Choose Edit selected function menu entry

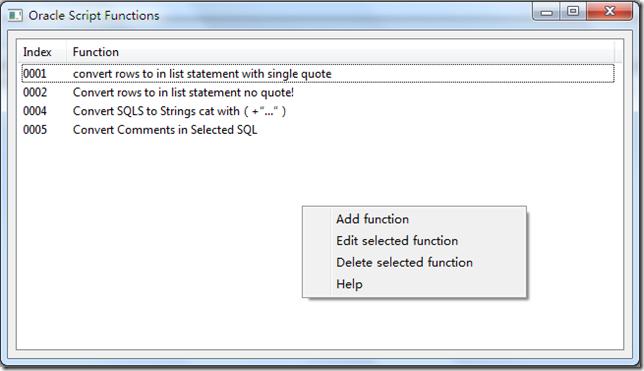pyautogui.click(x=414, y=241)
